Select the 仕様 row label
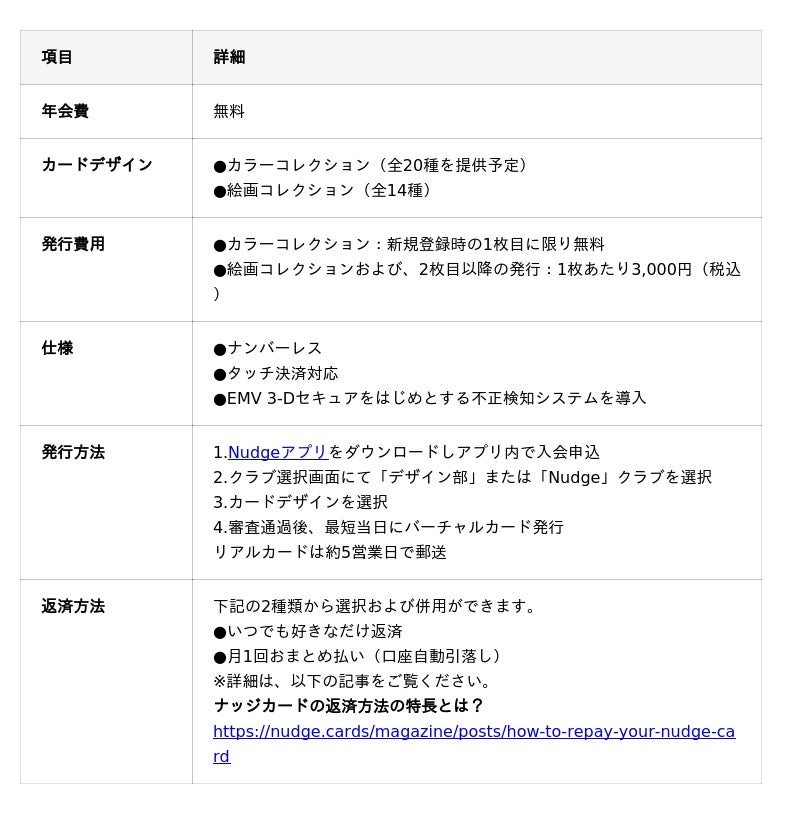This screenshot has height=814, width=800. (57, 349)
